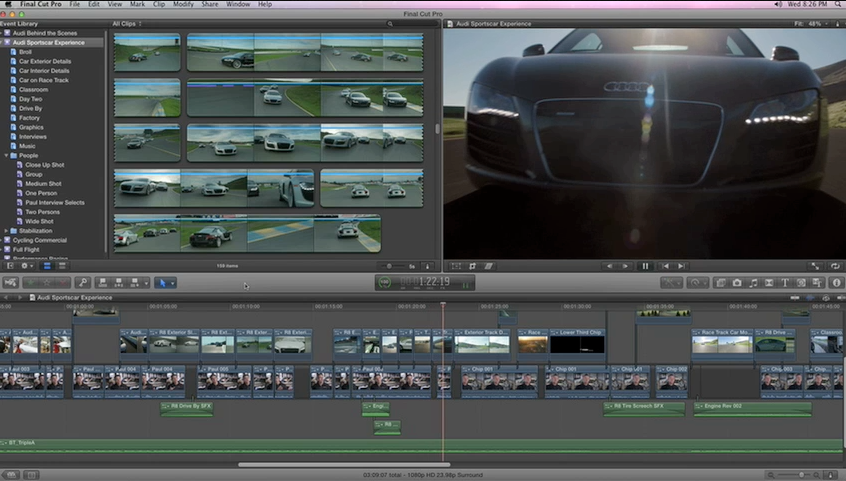
Task: Select the Engine Rev 002 audio clip
Action: pos(752,409)
